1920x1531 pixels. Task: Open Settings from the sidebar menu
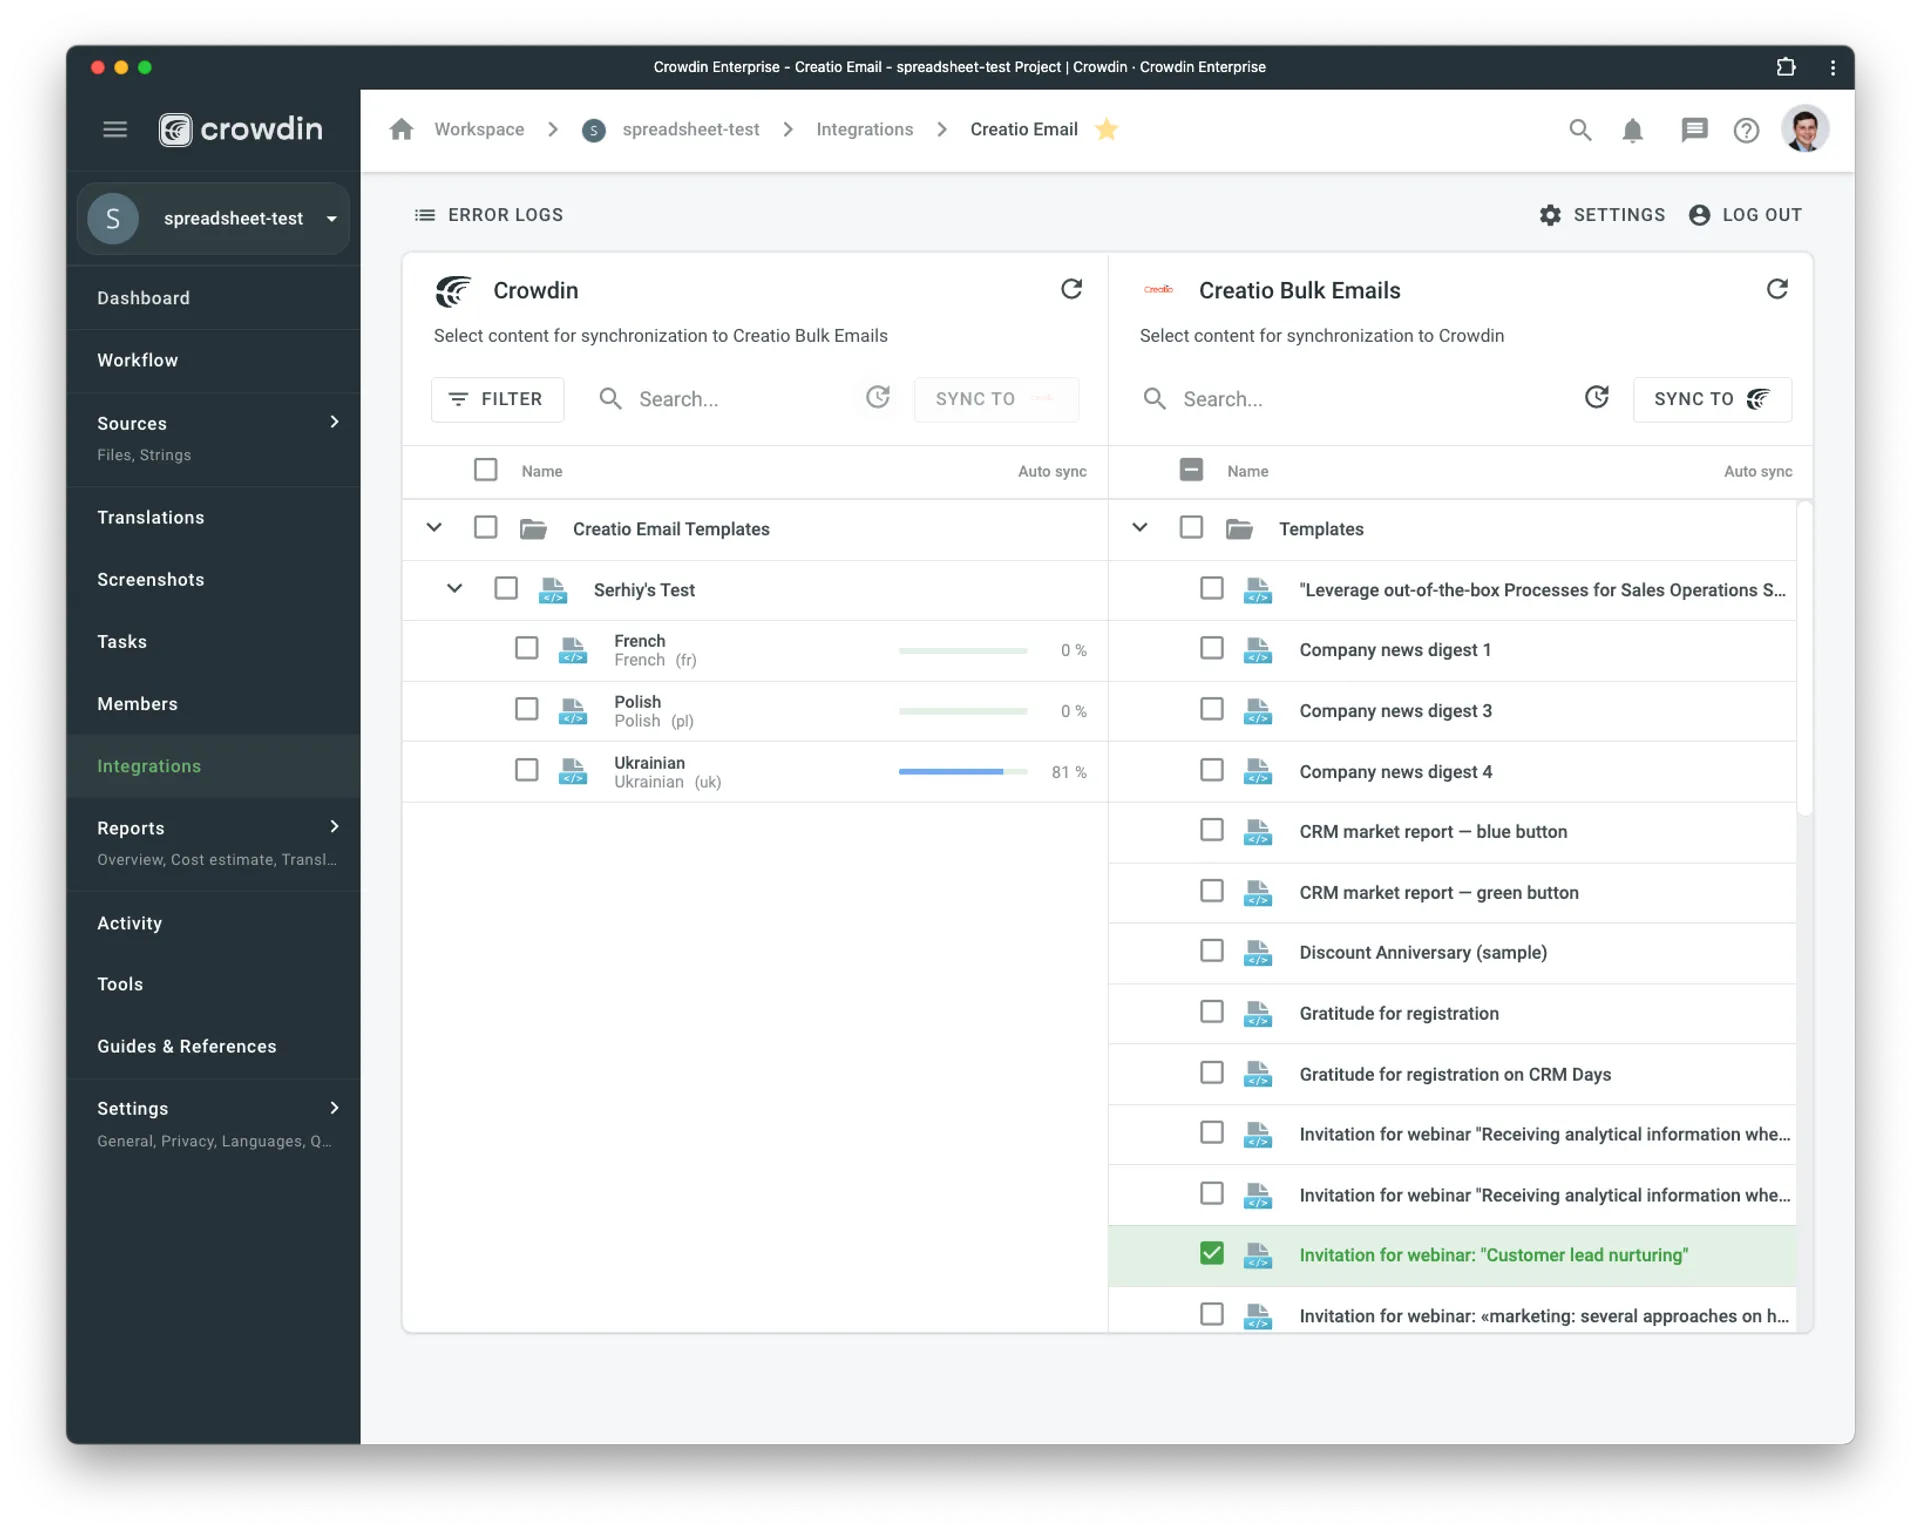click(x=133, y=1108)
